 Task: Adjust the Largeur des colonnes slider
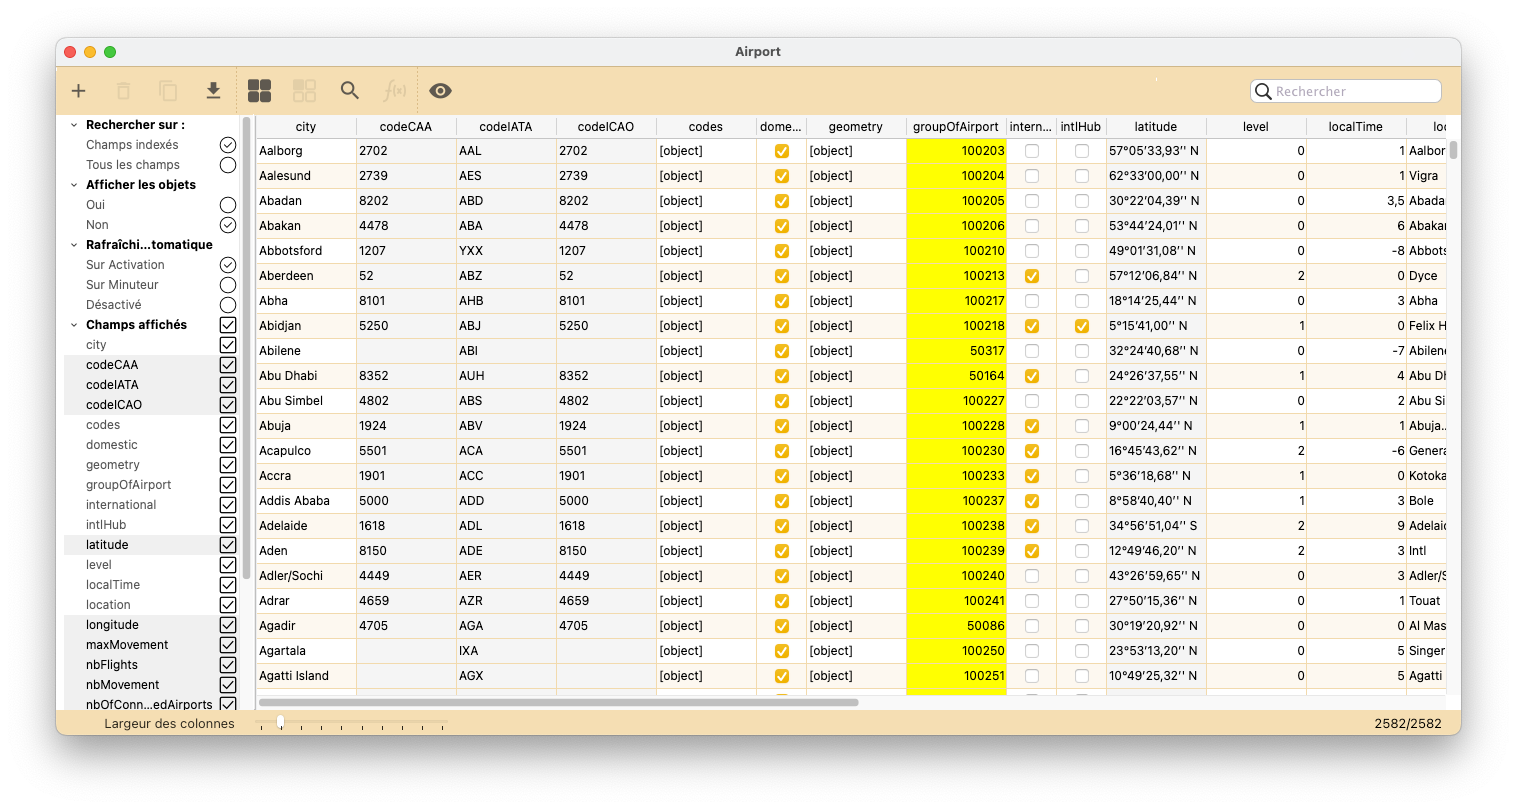280,722
